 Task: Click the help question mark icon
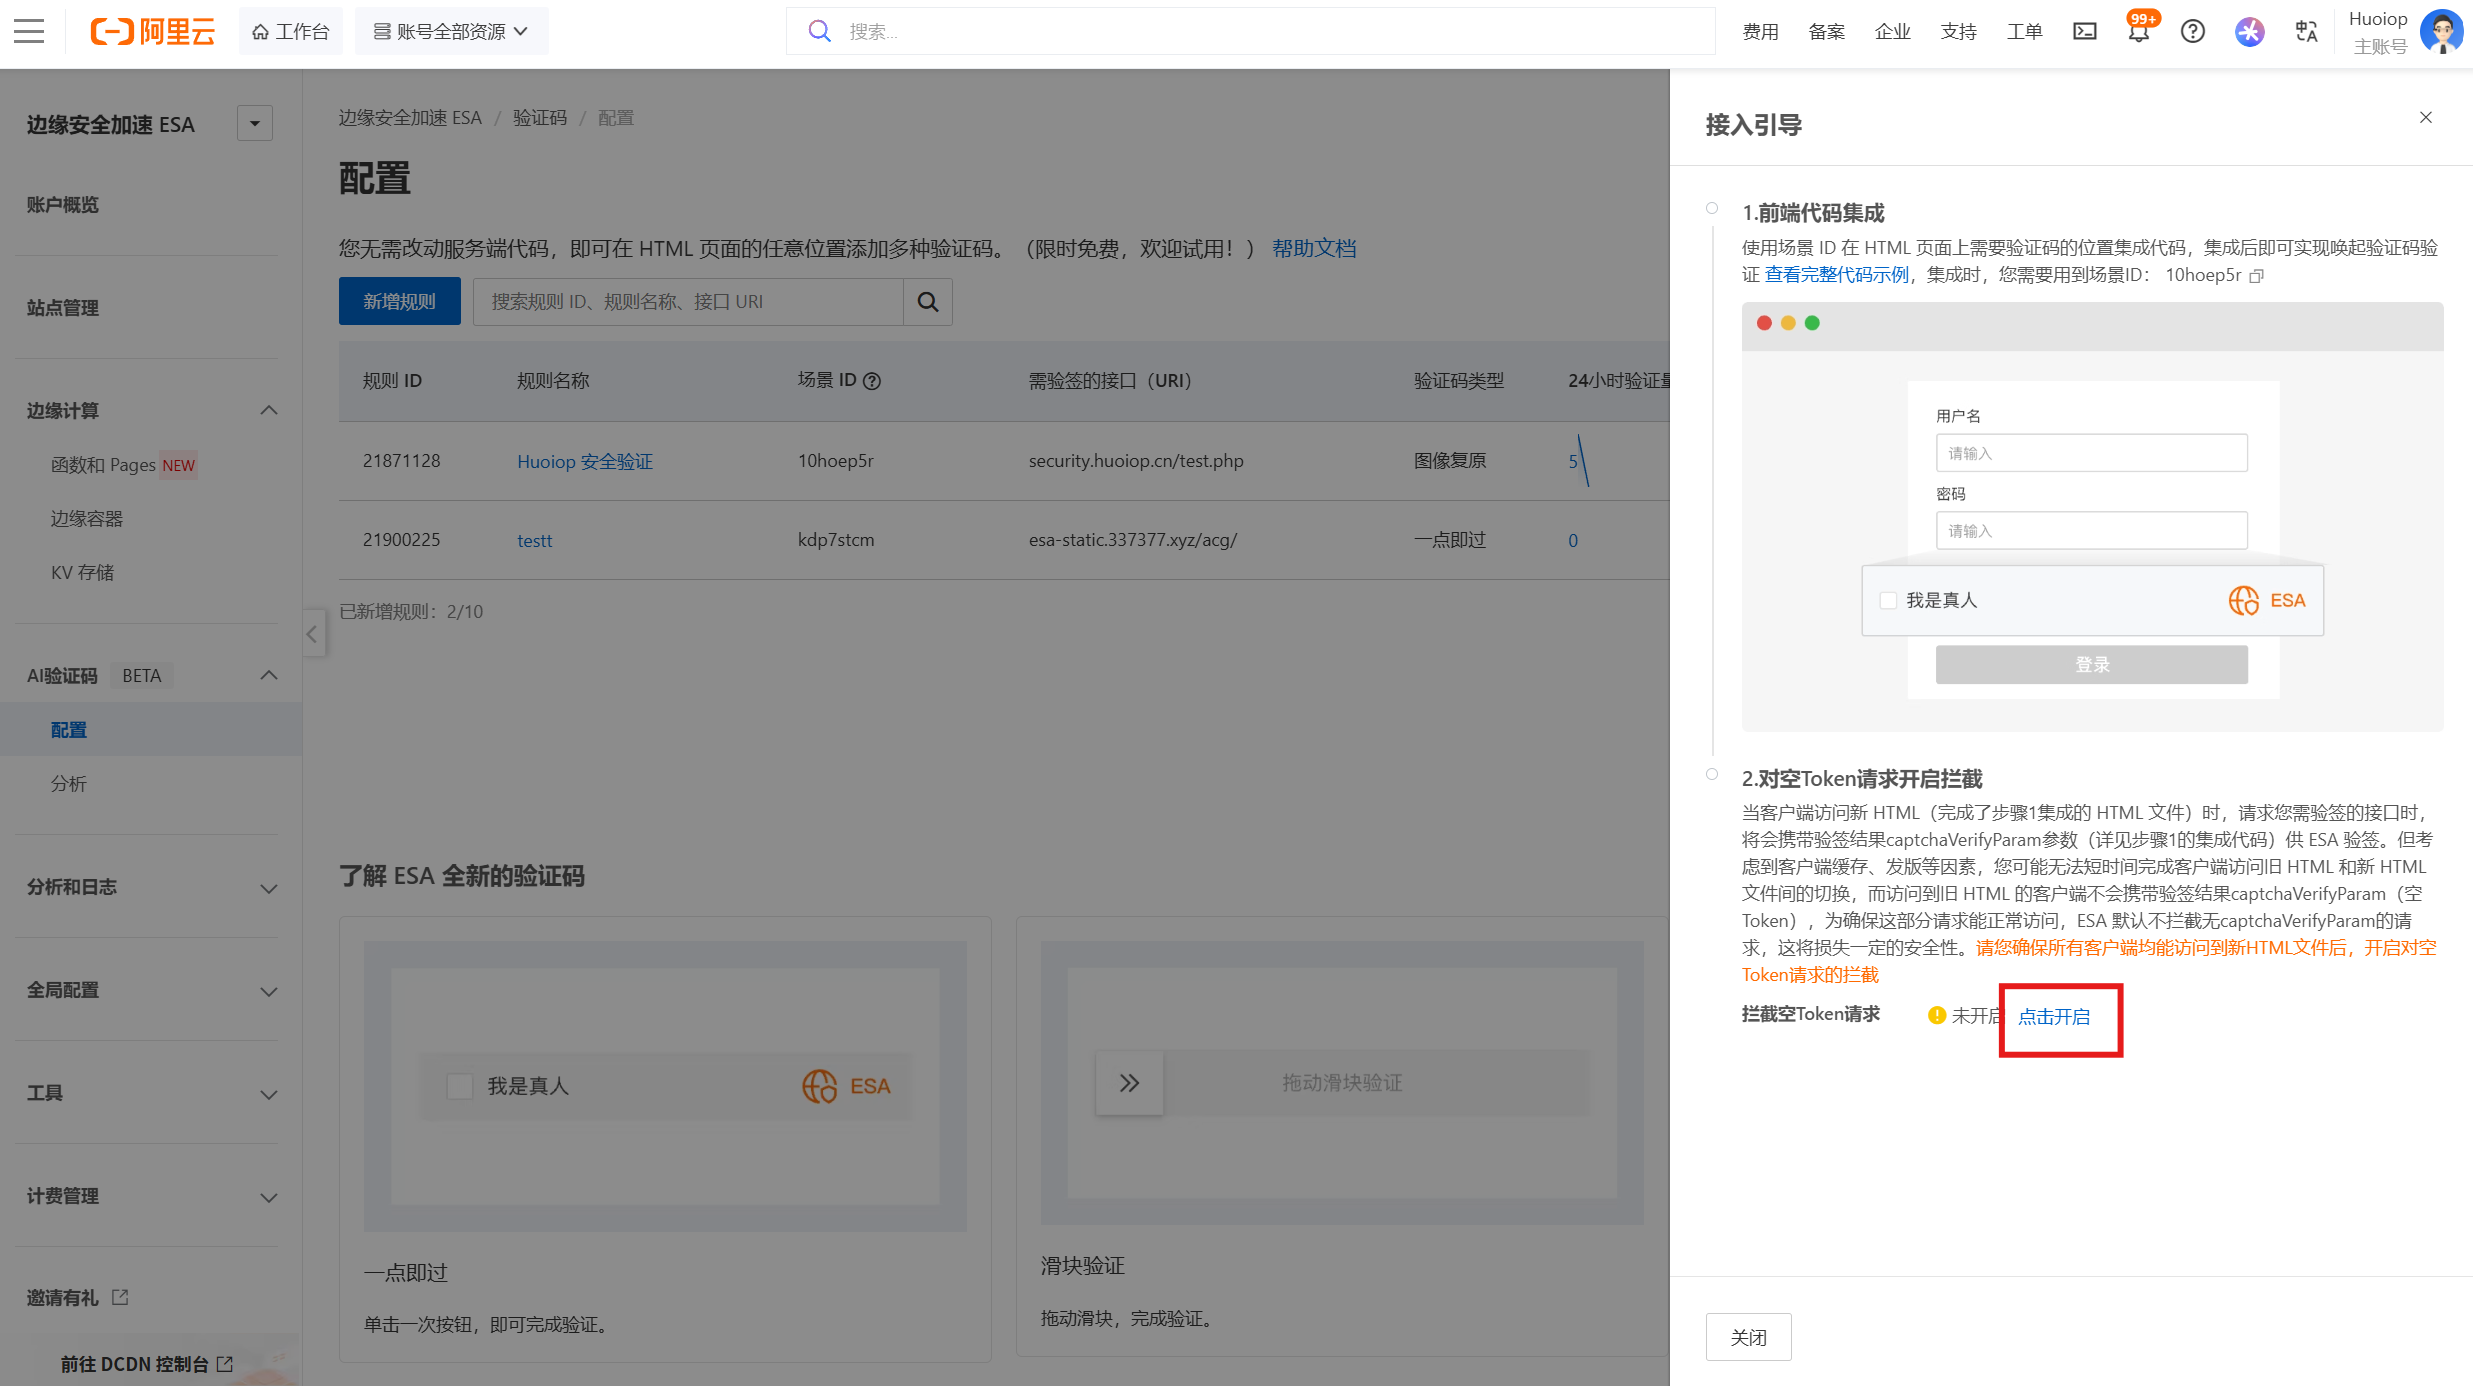click(2192, 31)
